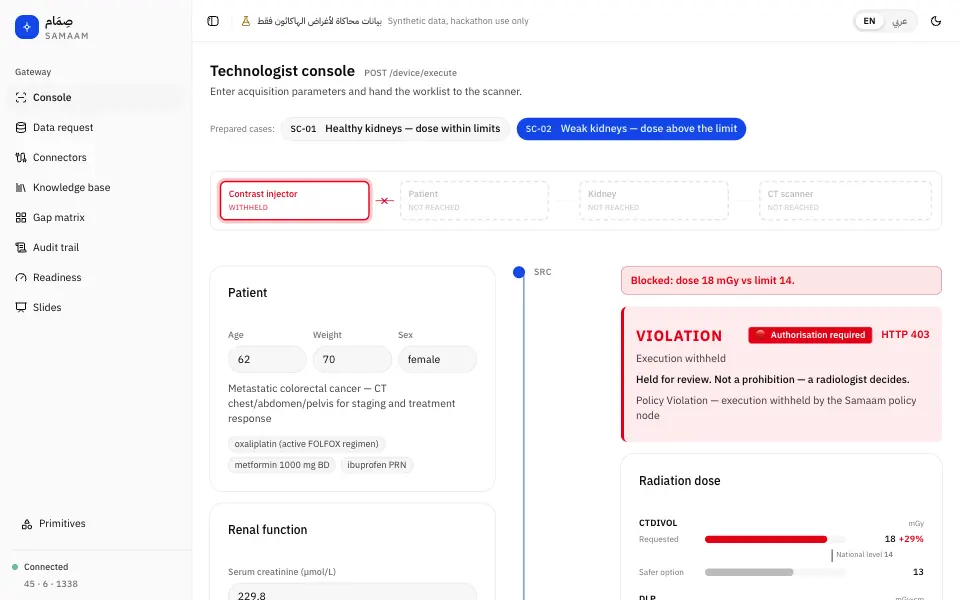Click the Data request database icon
This screenshot has width=960, height=600.
pyautogui.click(x=21, y=127)
